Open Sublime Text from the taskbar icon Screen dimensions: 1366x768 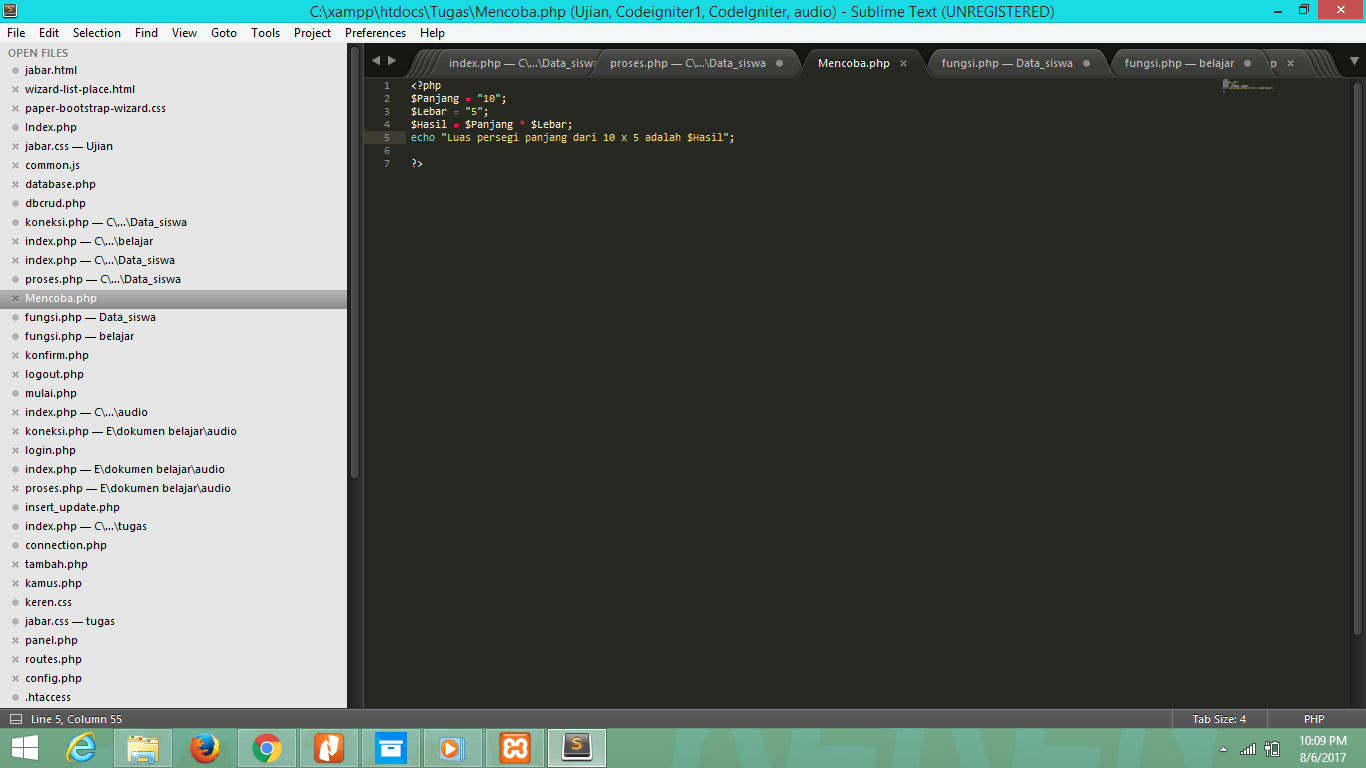click(x=577, y=747)
